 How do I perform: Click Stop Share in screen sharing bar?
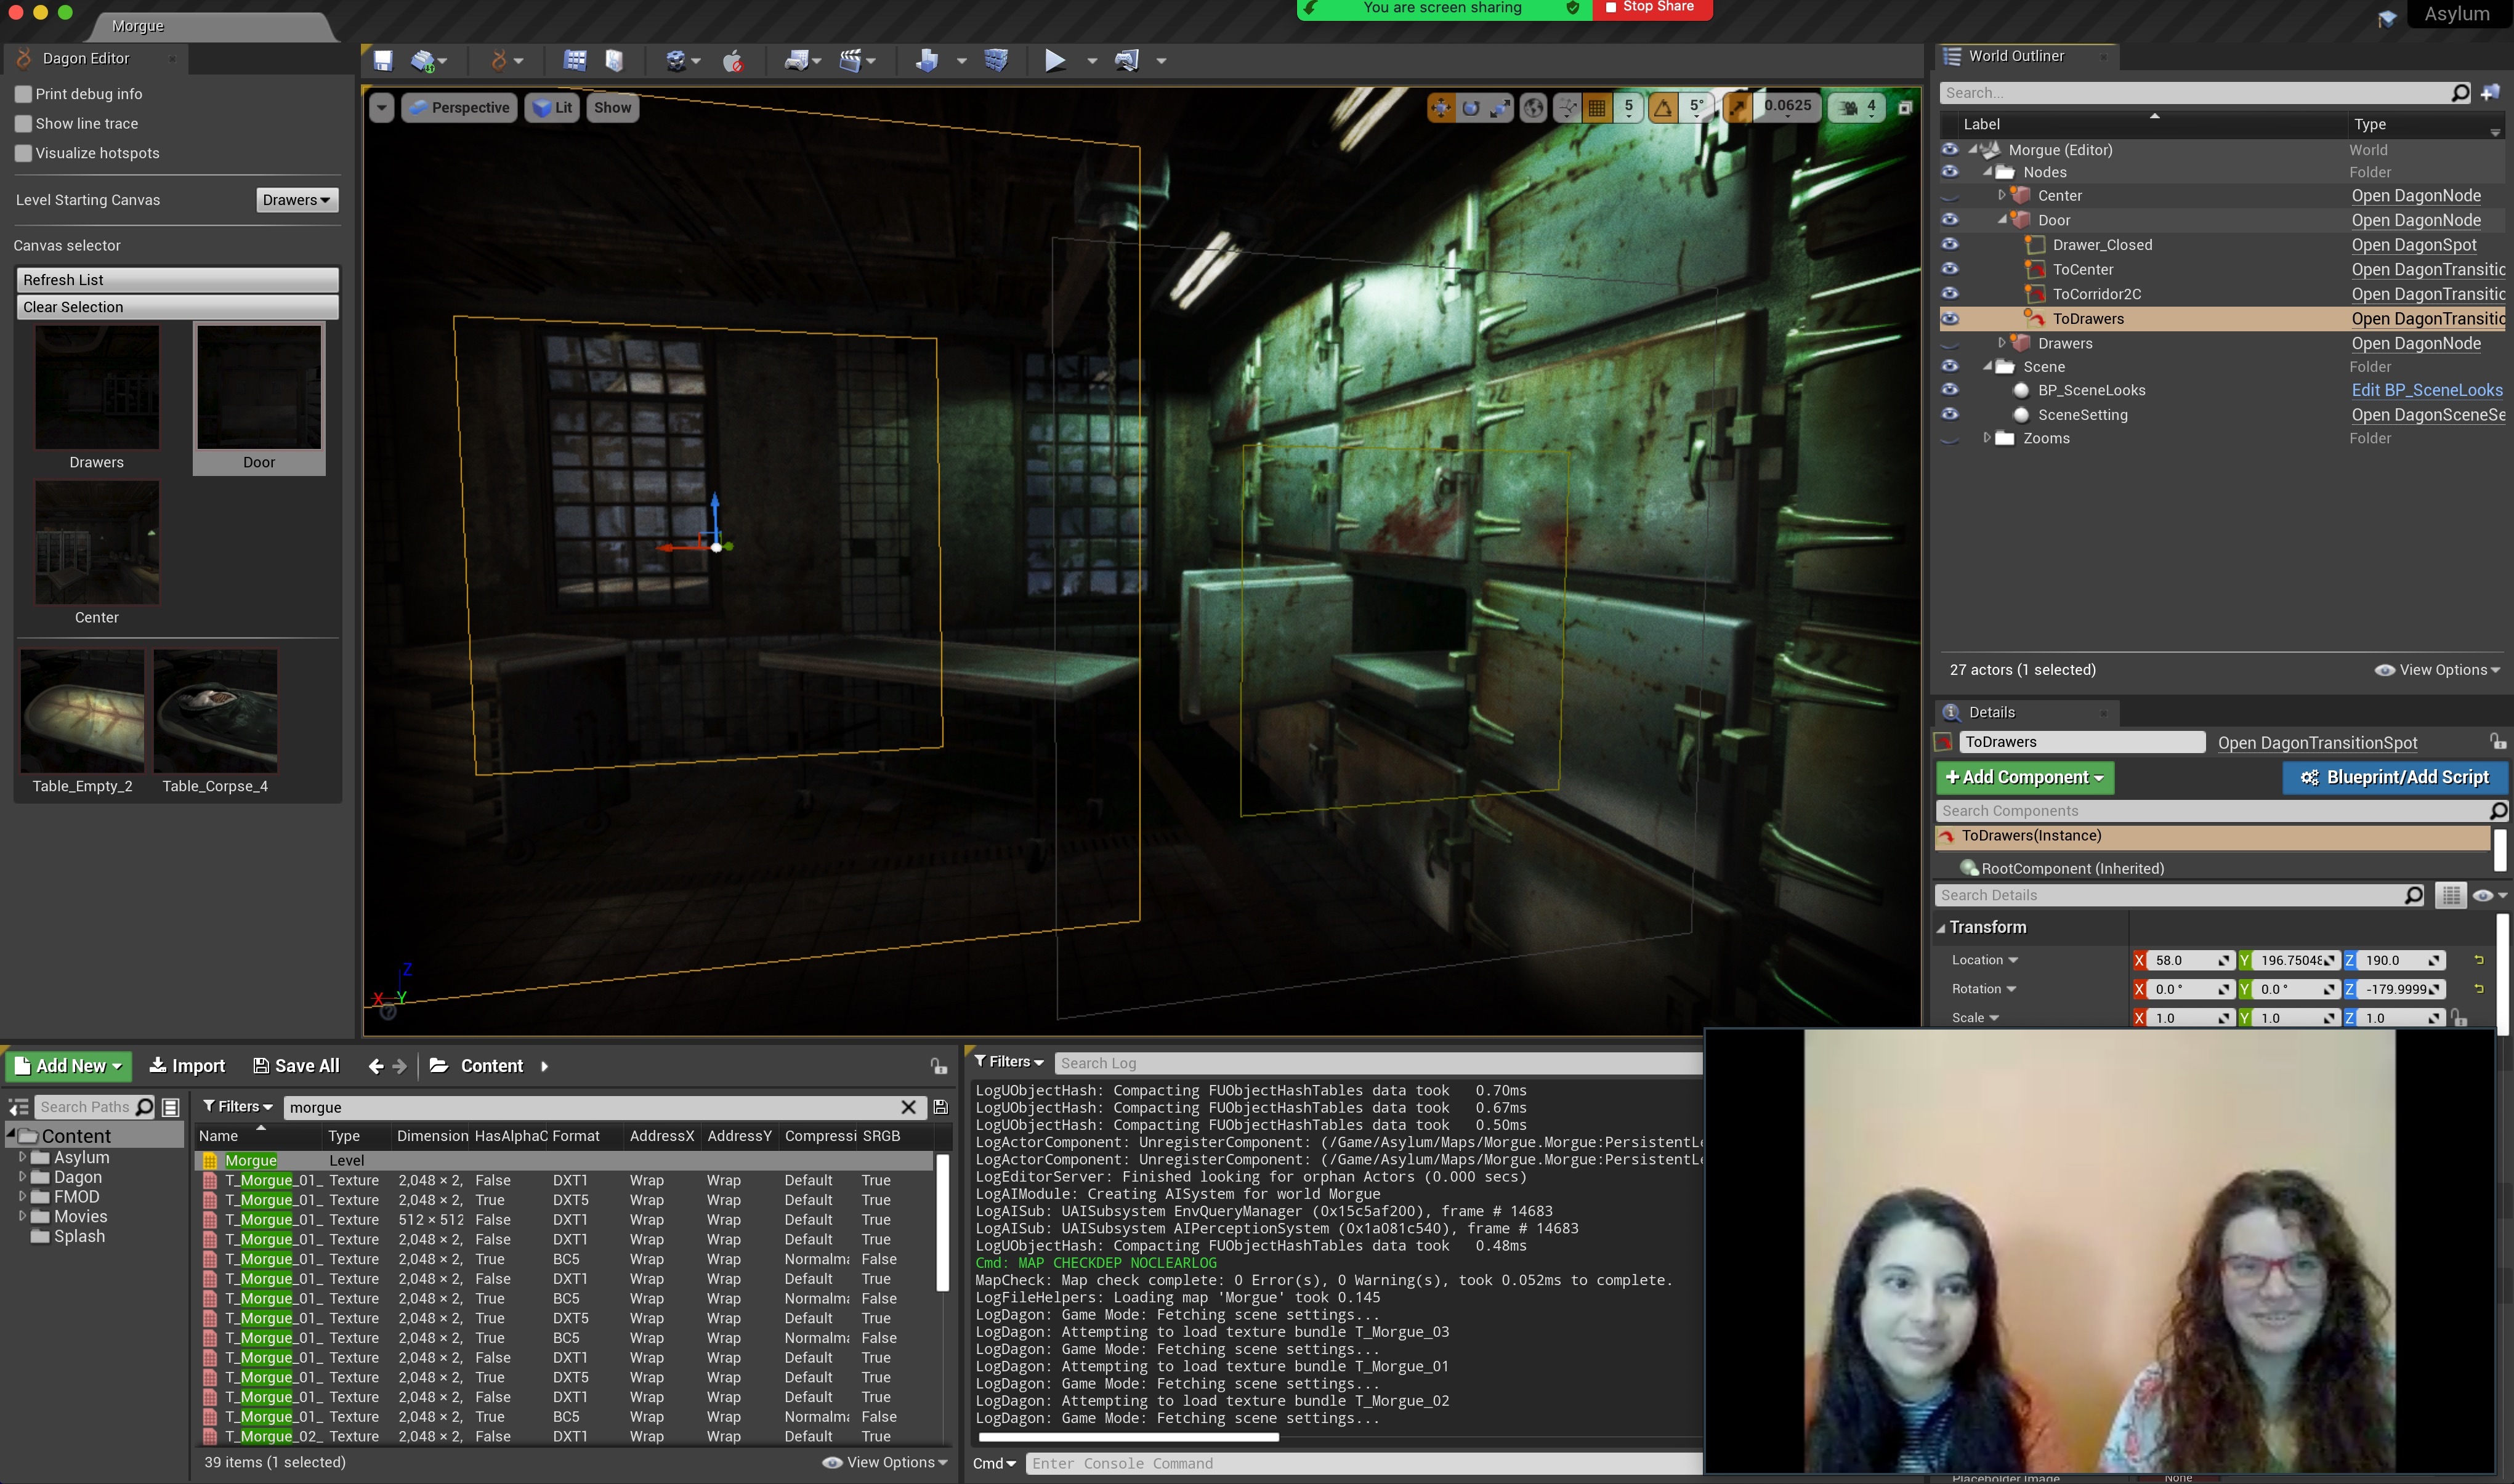[x=1653, y=8]
